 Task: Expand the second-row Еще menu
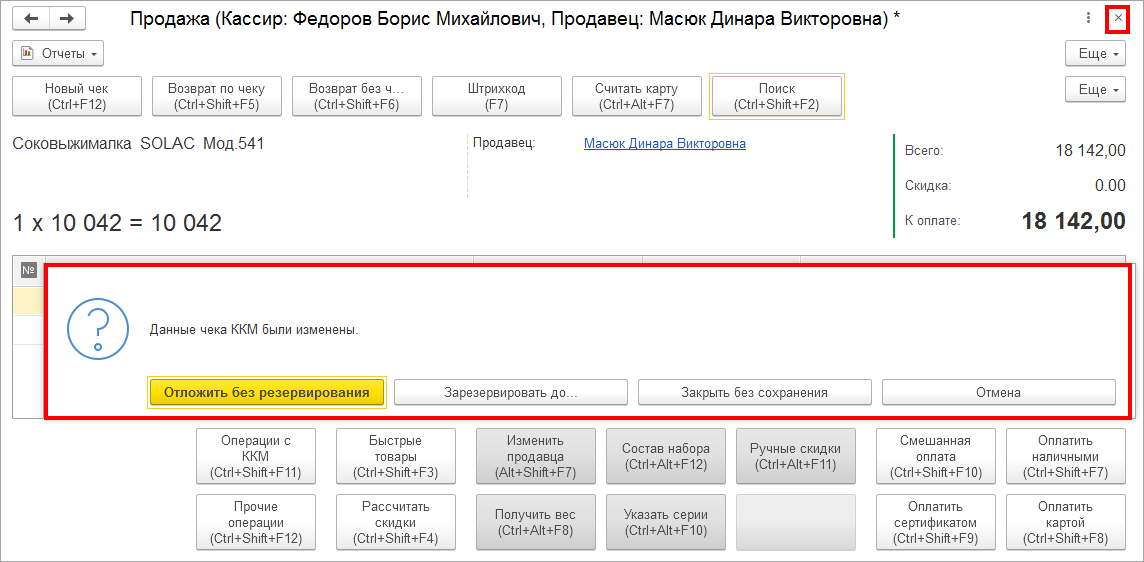click(x=1097, y=91)
